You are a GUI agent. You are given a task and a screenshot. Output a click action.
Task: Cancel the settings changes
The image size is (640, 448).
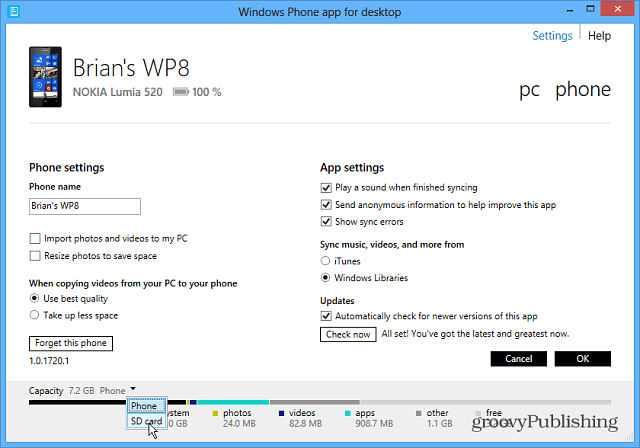coord(518,359)
